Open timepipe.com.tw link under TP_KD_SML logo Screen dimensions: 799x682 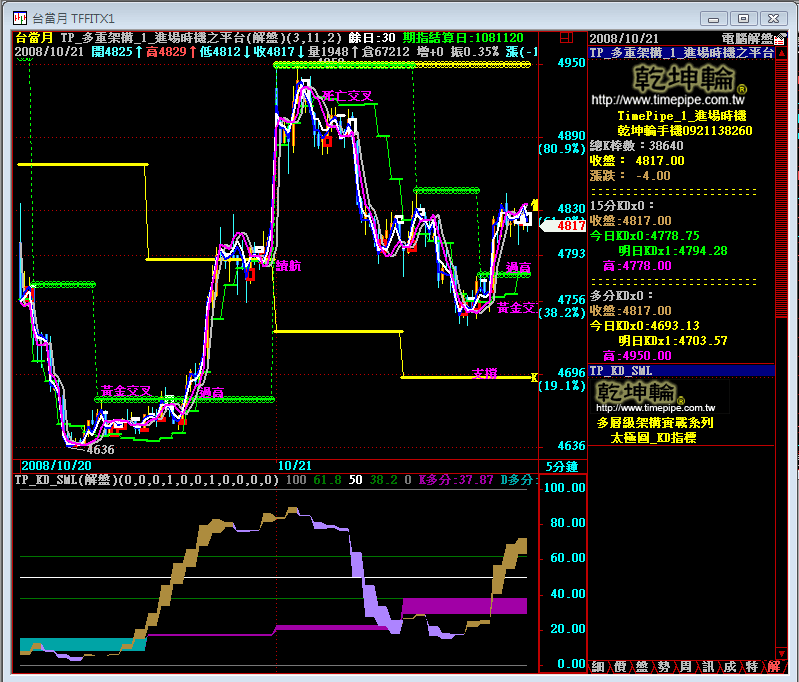click(x=656, y=408)
